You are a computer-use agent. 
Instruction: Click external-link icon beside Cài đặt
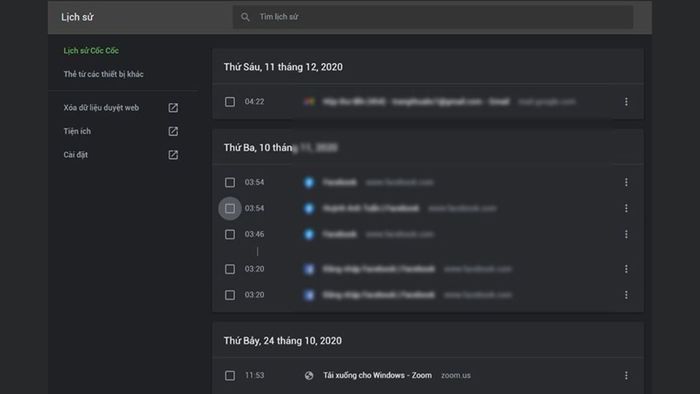pos(173,155)
